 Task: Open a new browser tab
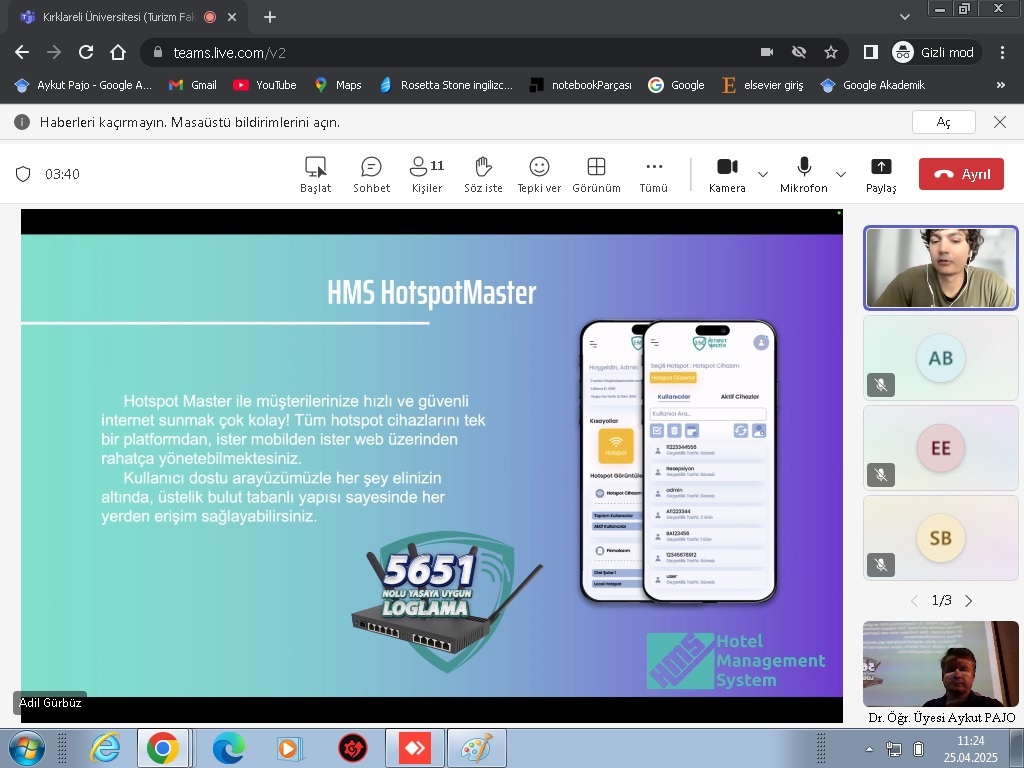coord(270,17)
